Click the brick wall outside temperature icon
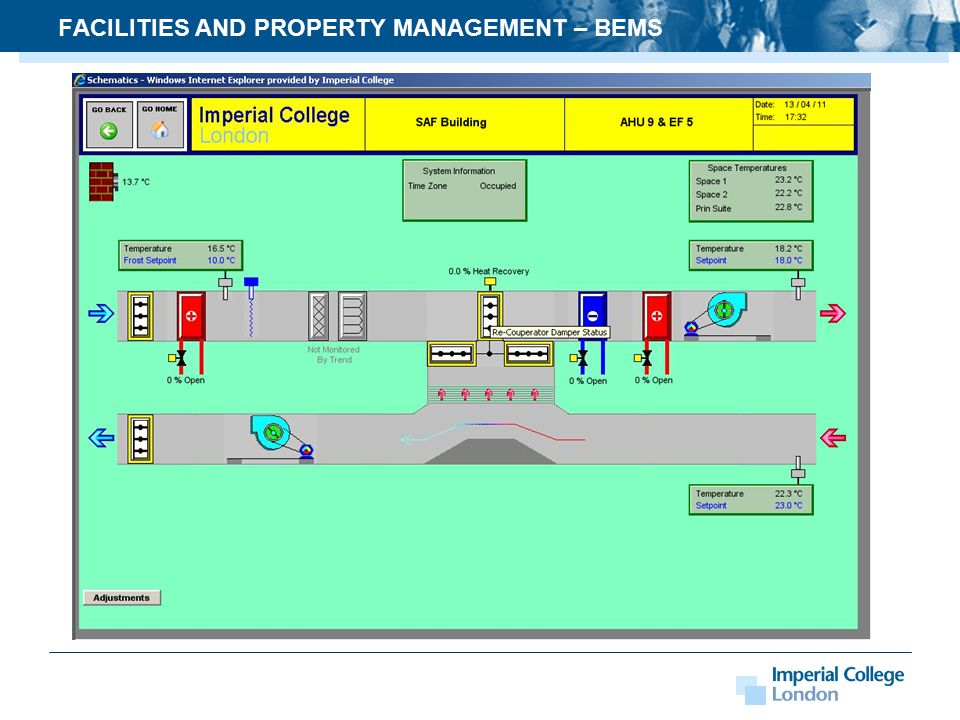This screenshot has width=960, height=720. coord(103,182)
